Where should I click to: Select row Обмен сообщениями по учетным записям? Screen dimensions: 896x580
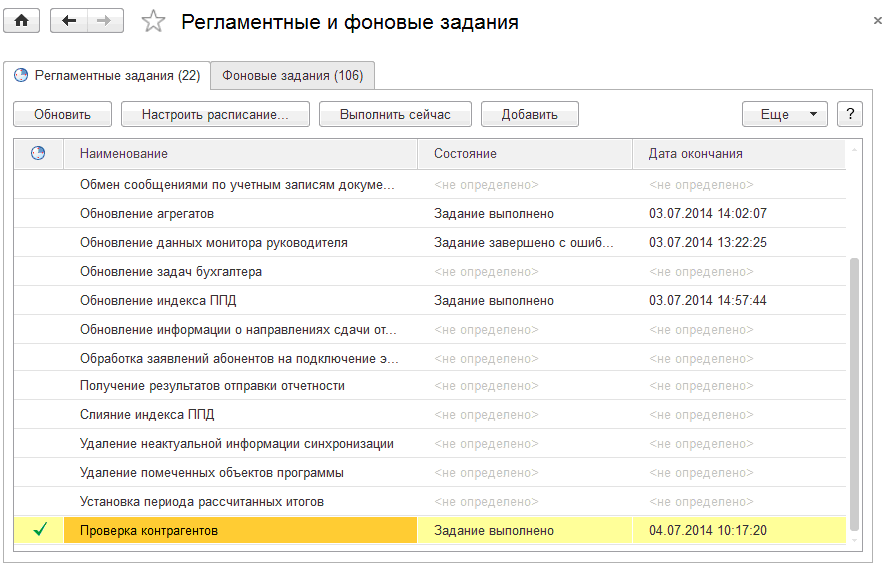pyautogui.click(x=430, y=185)
